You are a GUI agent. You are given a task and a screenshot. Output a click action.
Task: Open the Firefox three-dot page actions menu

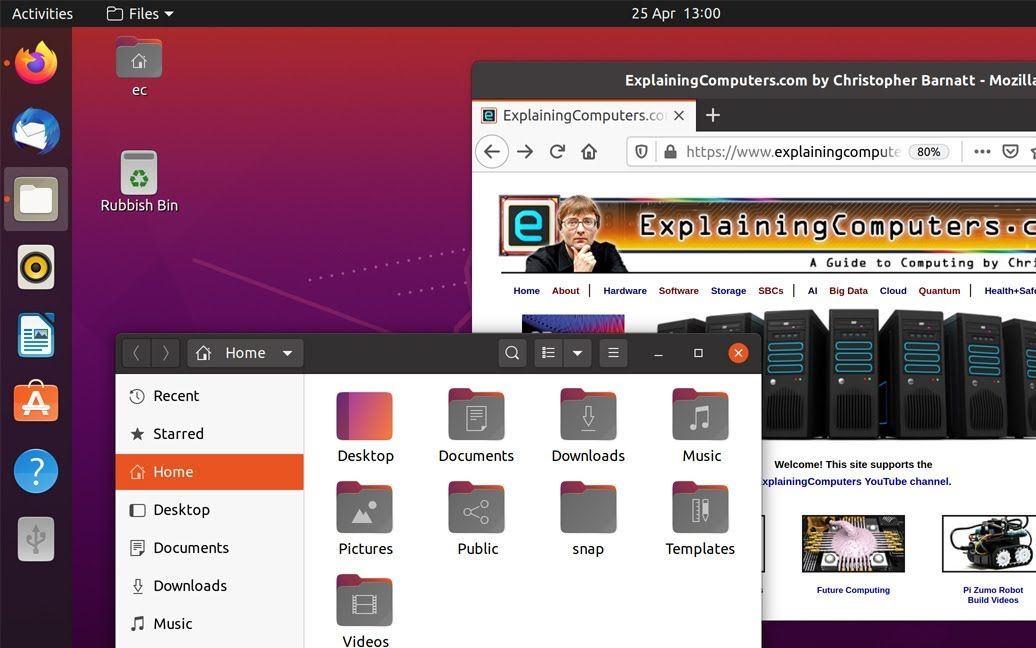[x=983, y=151]
